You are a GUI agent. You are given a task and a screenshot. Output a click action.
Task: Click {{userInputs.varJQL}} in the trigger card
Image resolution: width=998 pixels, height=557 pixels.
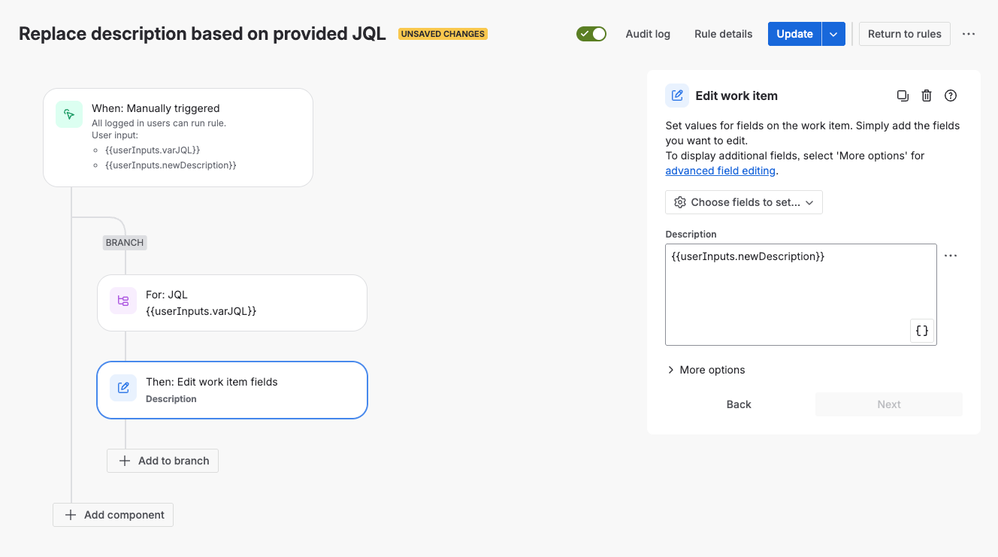[152, 150]
